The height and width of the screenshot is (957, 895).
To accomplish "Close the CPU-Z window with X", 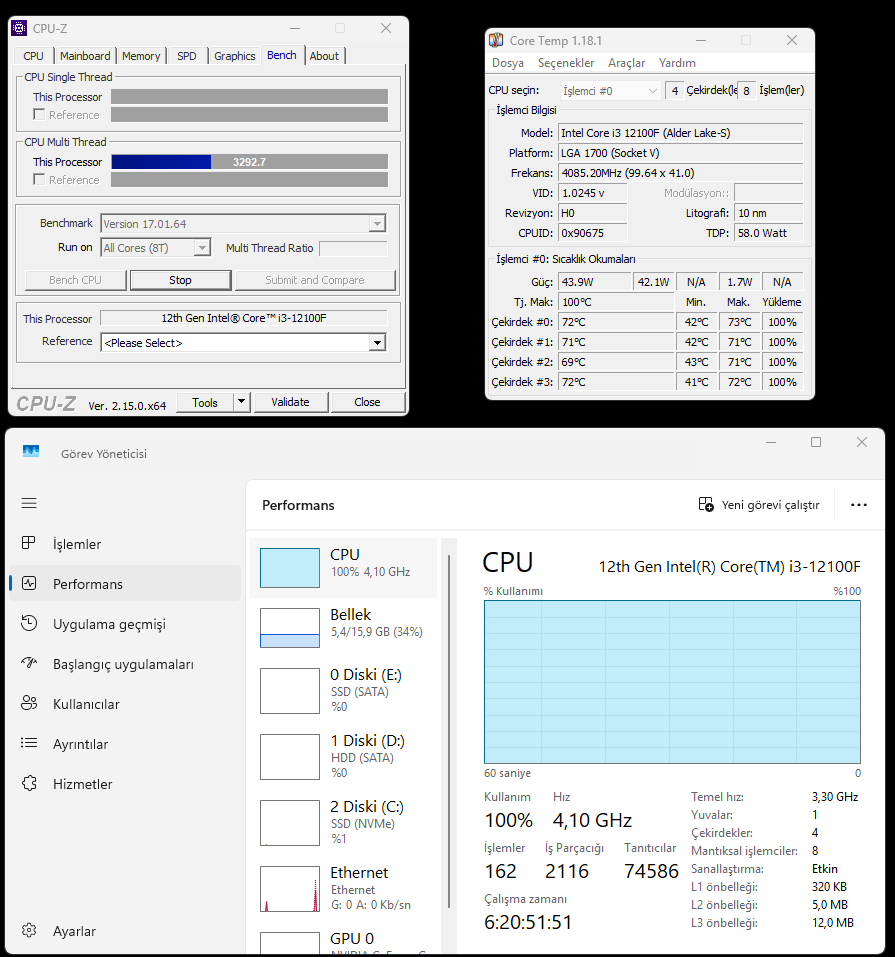I will coord(386,28).
